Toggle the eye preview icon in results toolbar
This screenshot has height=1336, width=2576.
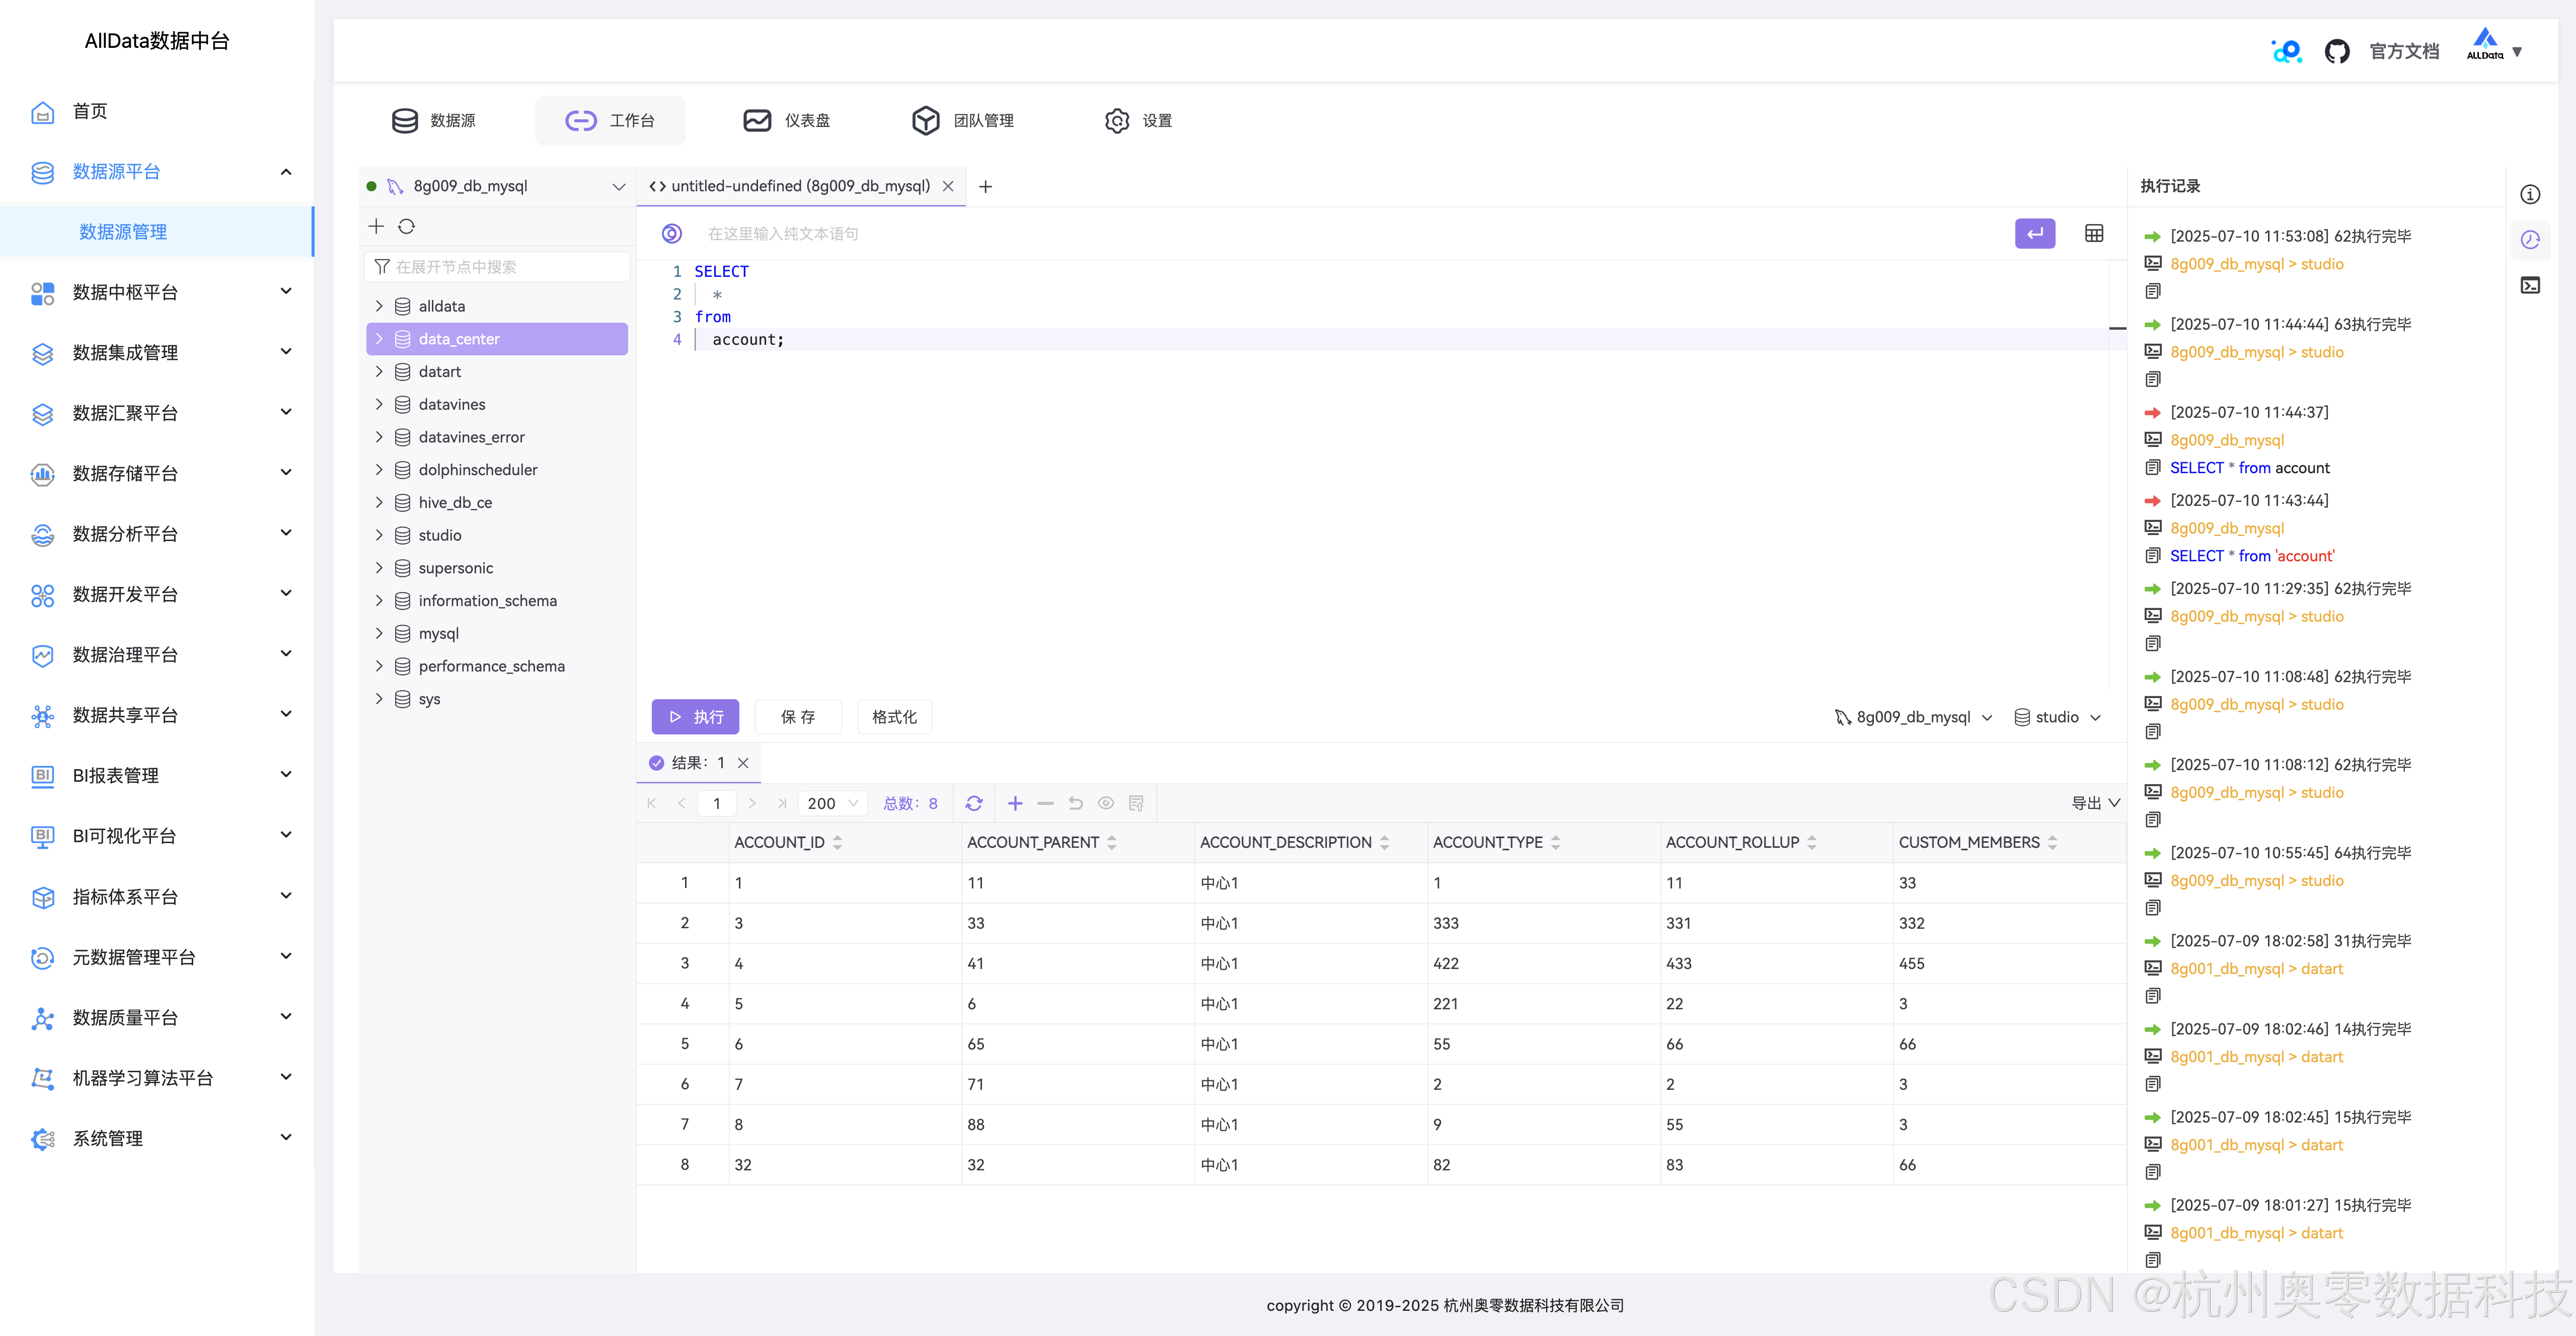click(x=1105, y=803)
